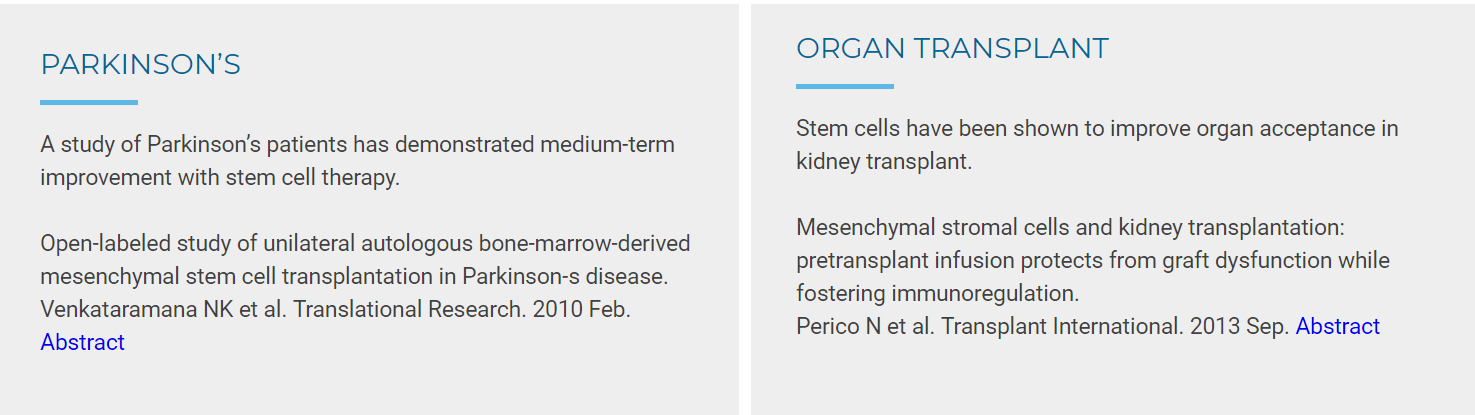Screen dimensions: 1475x415
Task: Click the "Open-labeled study of unilateral autologous" title line
Action: pyautogui.click(x=365, y=244)
